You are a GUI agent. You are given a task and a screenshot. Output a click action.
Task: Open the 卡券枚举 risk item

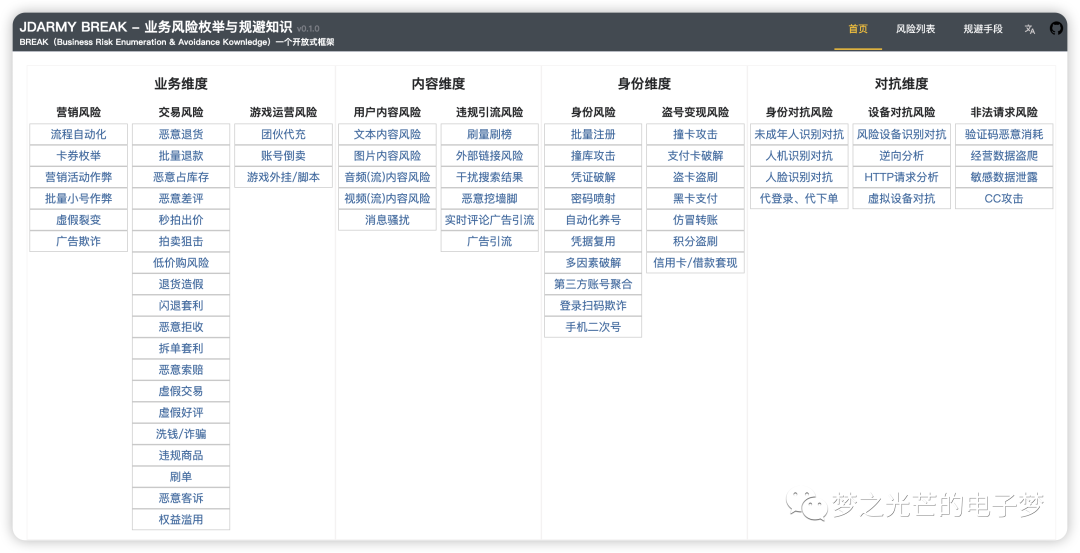79,156
